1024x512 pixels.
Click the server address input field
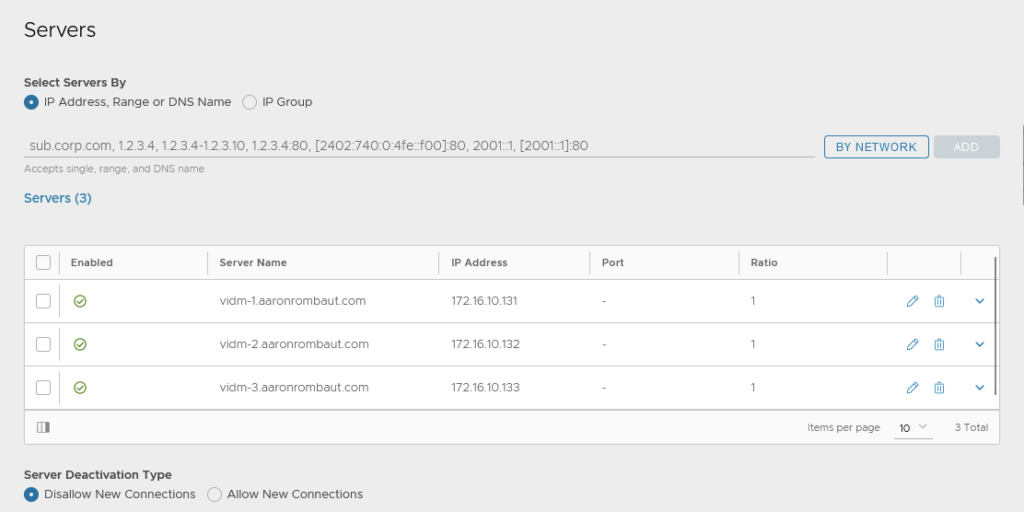(420, 146)
